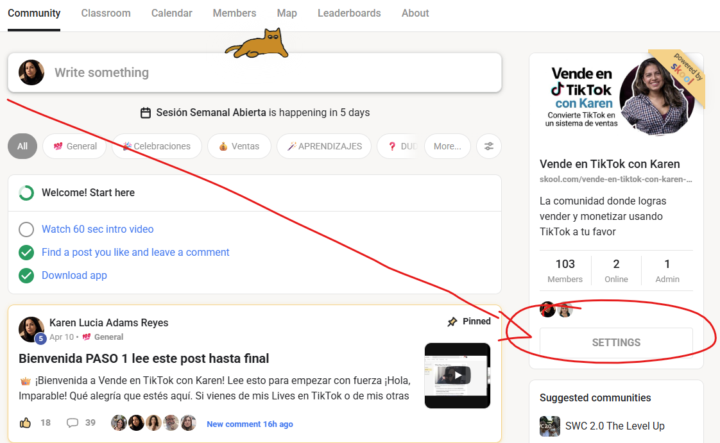Toggle the Find a post you like checkmark
The height and width of the screenshot is (443, 720).
tap(26, 252)
